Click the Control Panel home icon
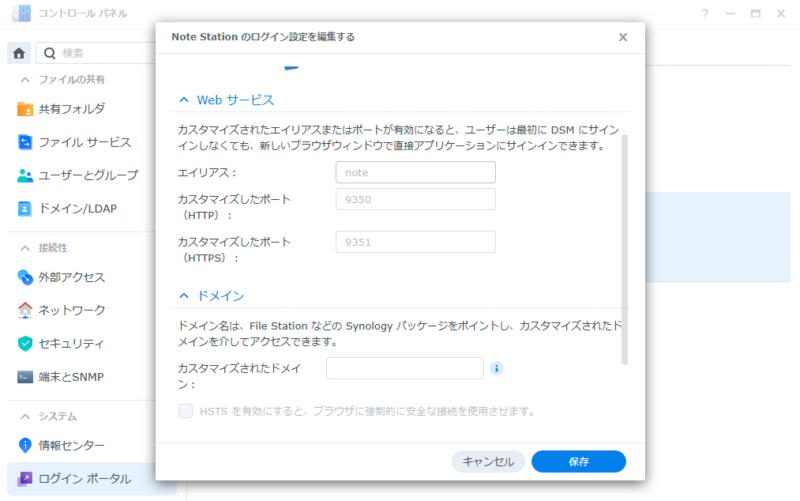This screenshot has width=800, height=501. point(19,53)
